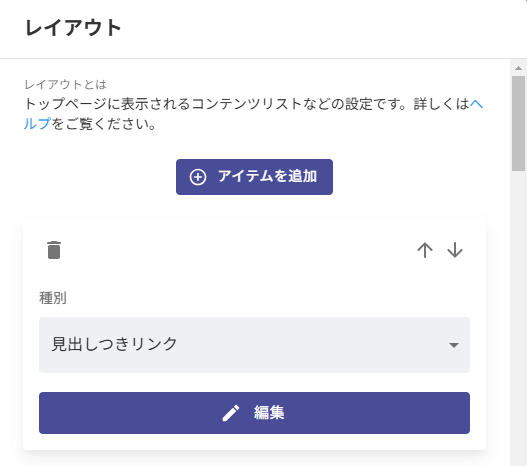
Task: Open the ルプ help link on second line
Action: 37,124
